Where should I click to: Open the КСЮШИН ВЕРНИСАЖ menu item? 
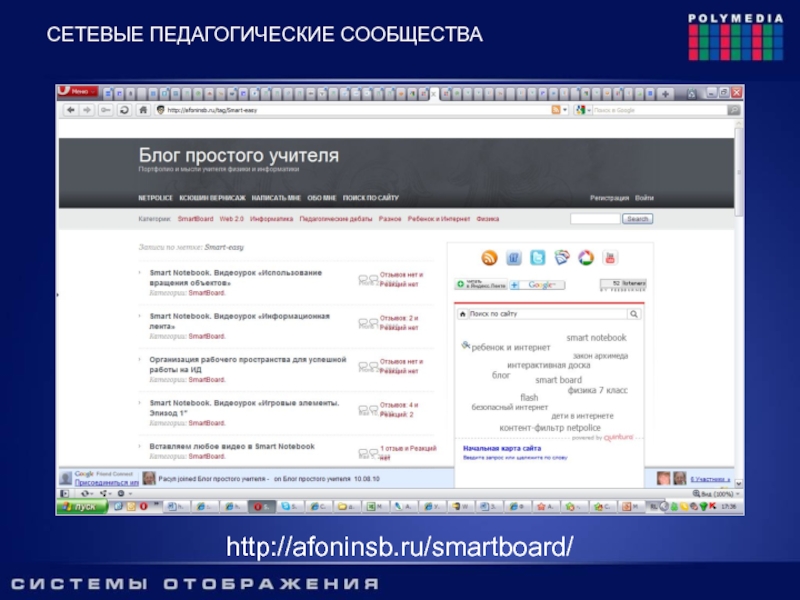tap(212, 198)
